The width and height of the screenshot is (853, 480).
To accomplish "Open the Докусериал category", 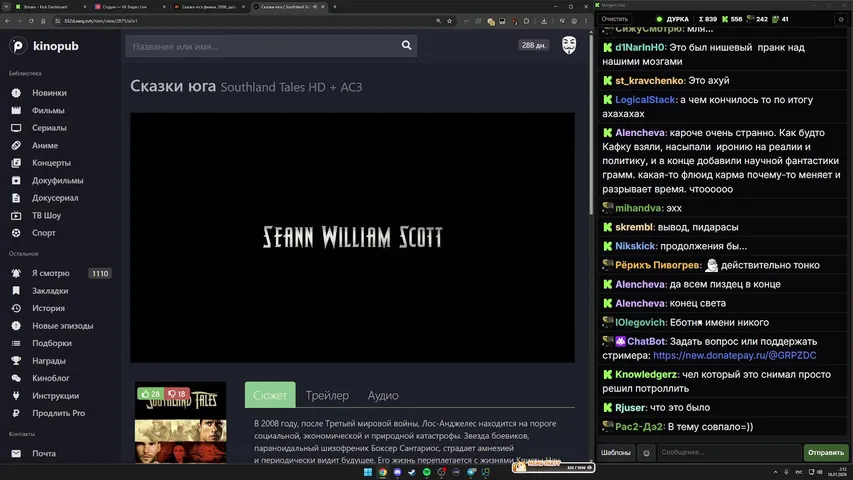I will (x=55, y=198).
